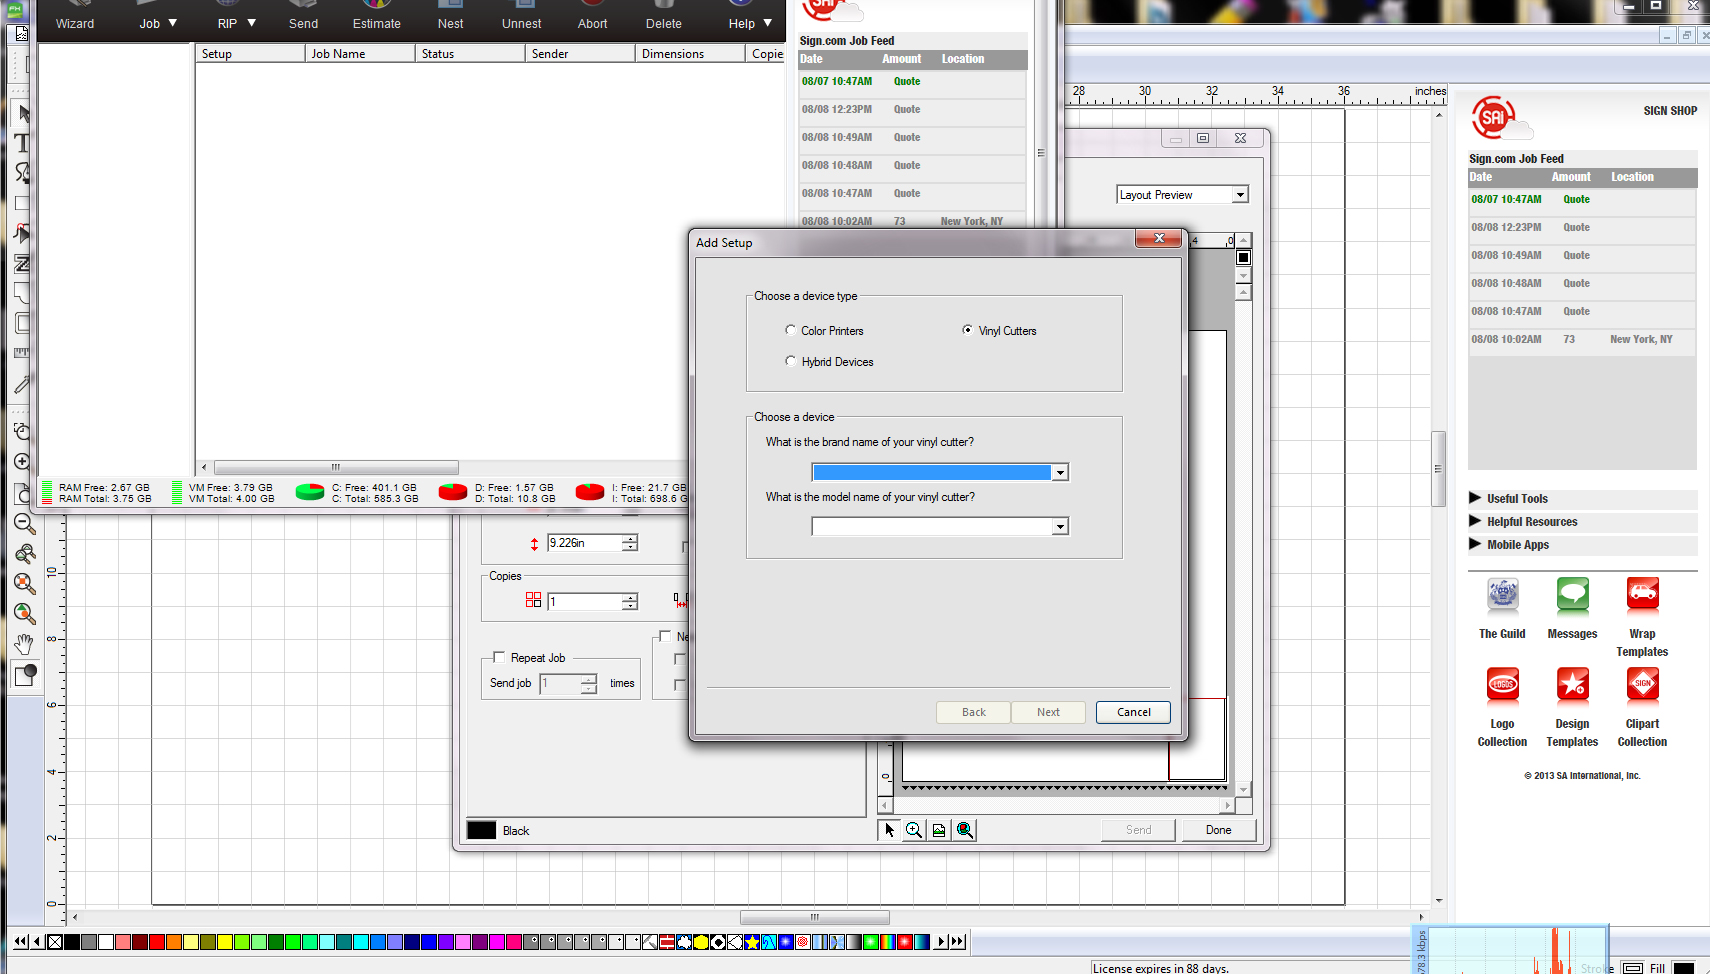The height and width of the screenshot is (974, 1710).
Task: Pick the yellow color swatch in palette
Action: point(225,942)
